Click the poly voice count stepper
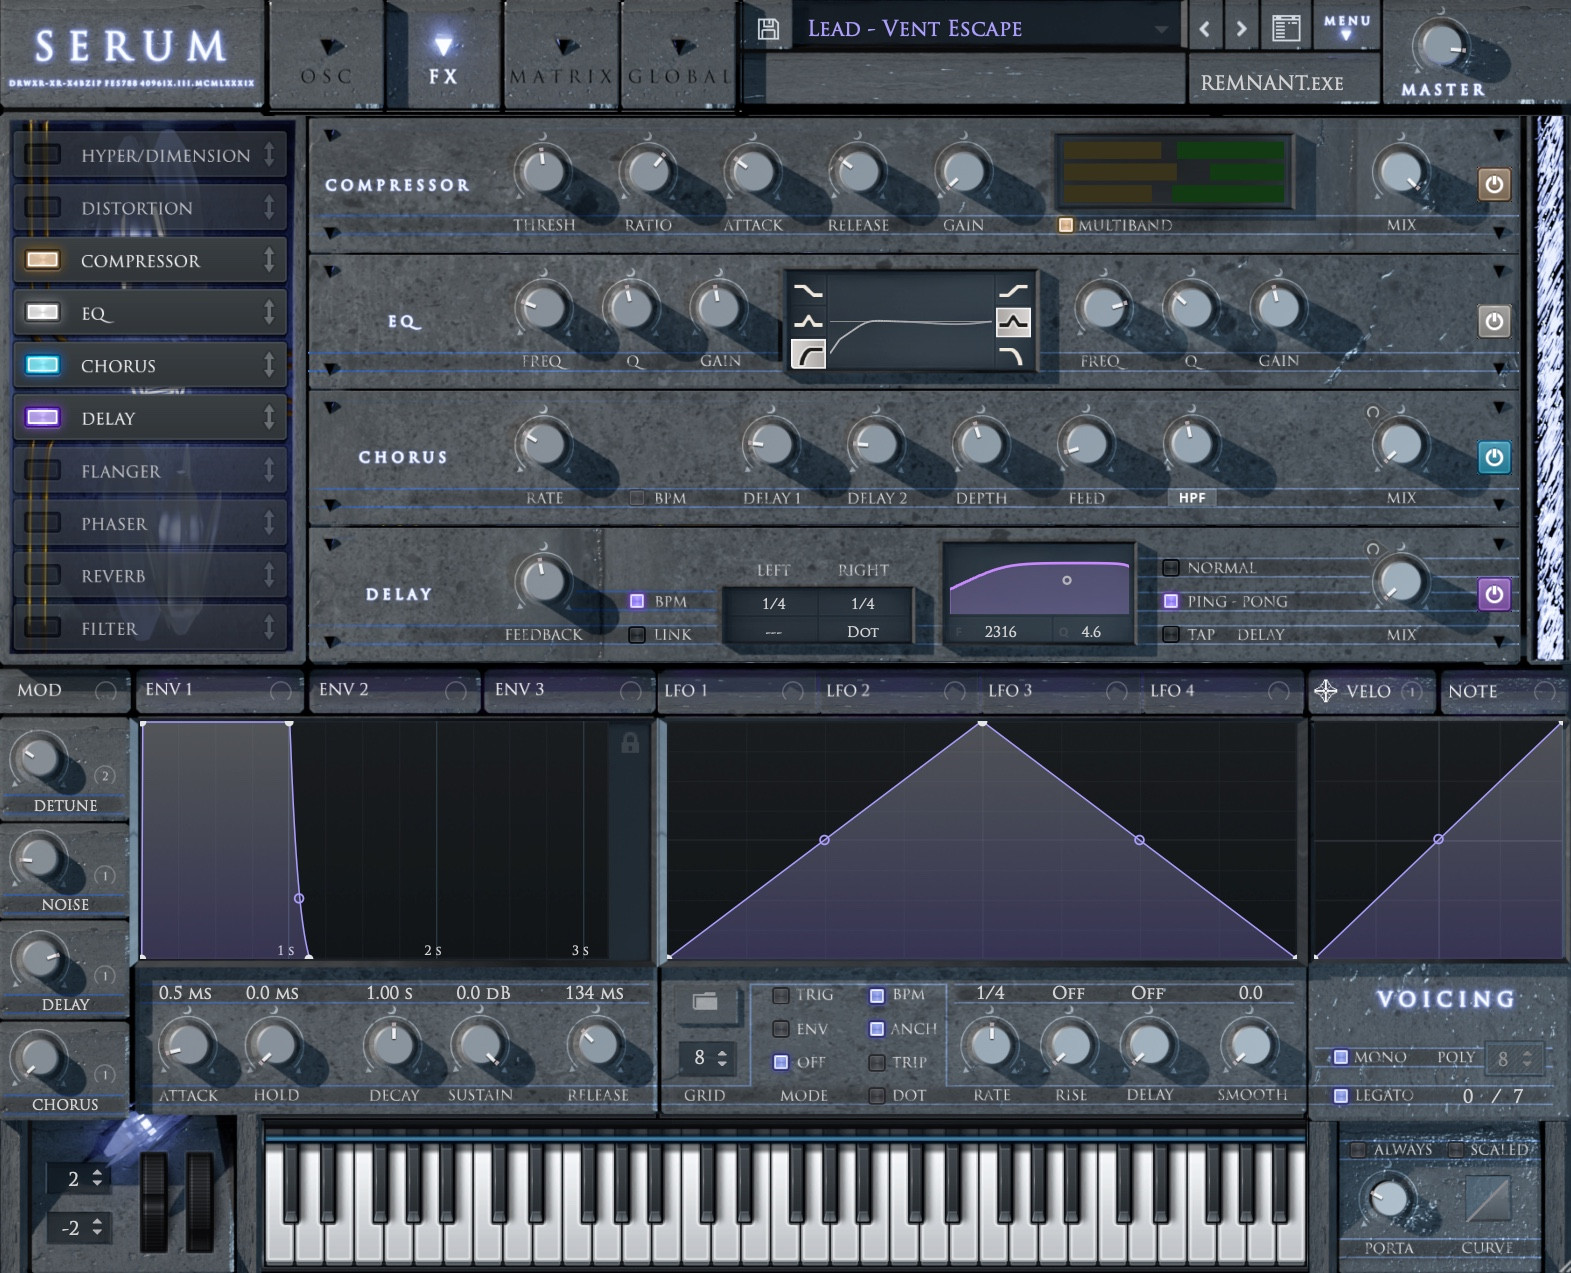This screenshot has height=1273, width=1571. coord(1527,1058)
